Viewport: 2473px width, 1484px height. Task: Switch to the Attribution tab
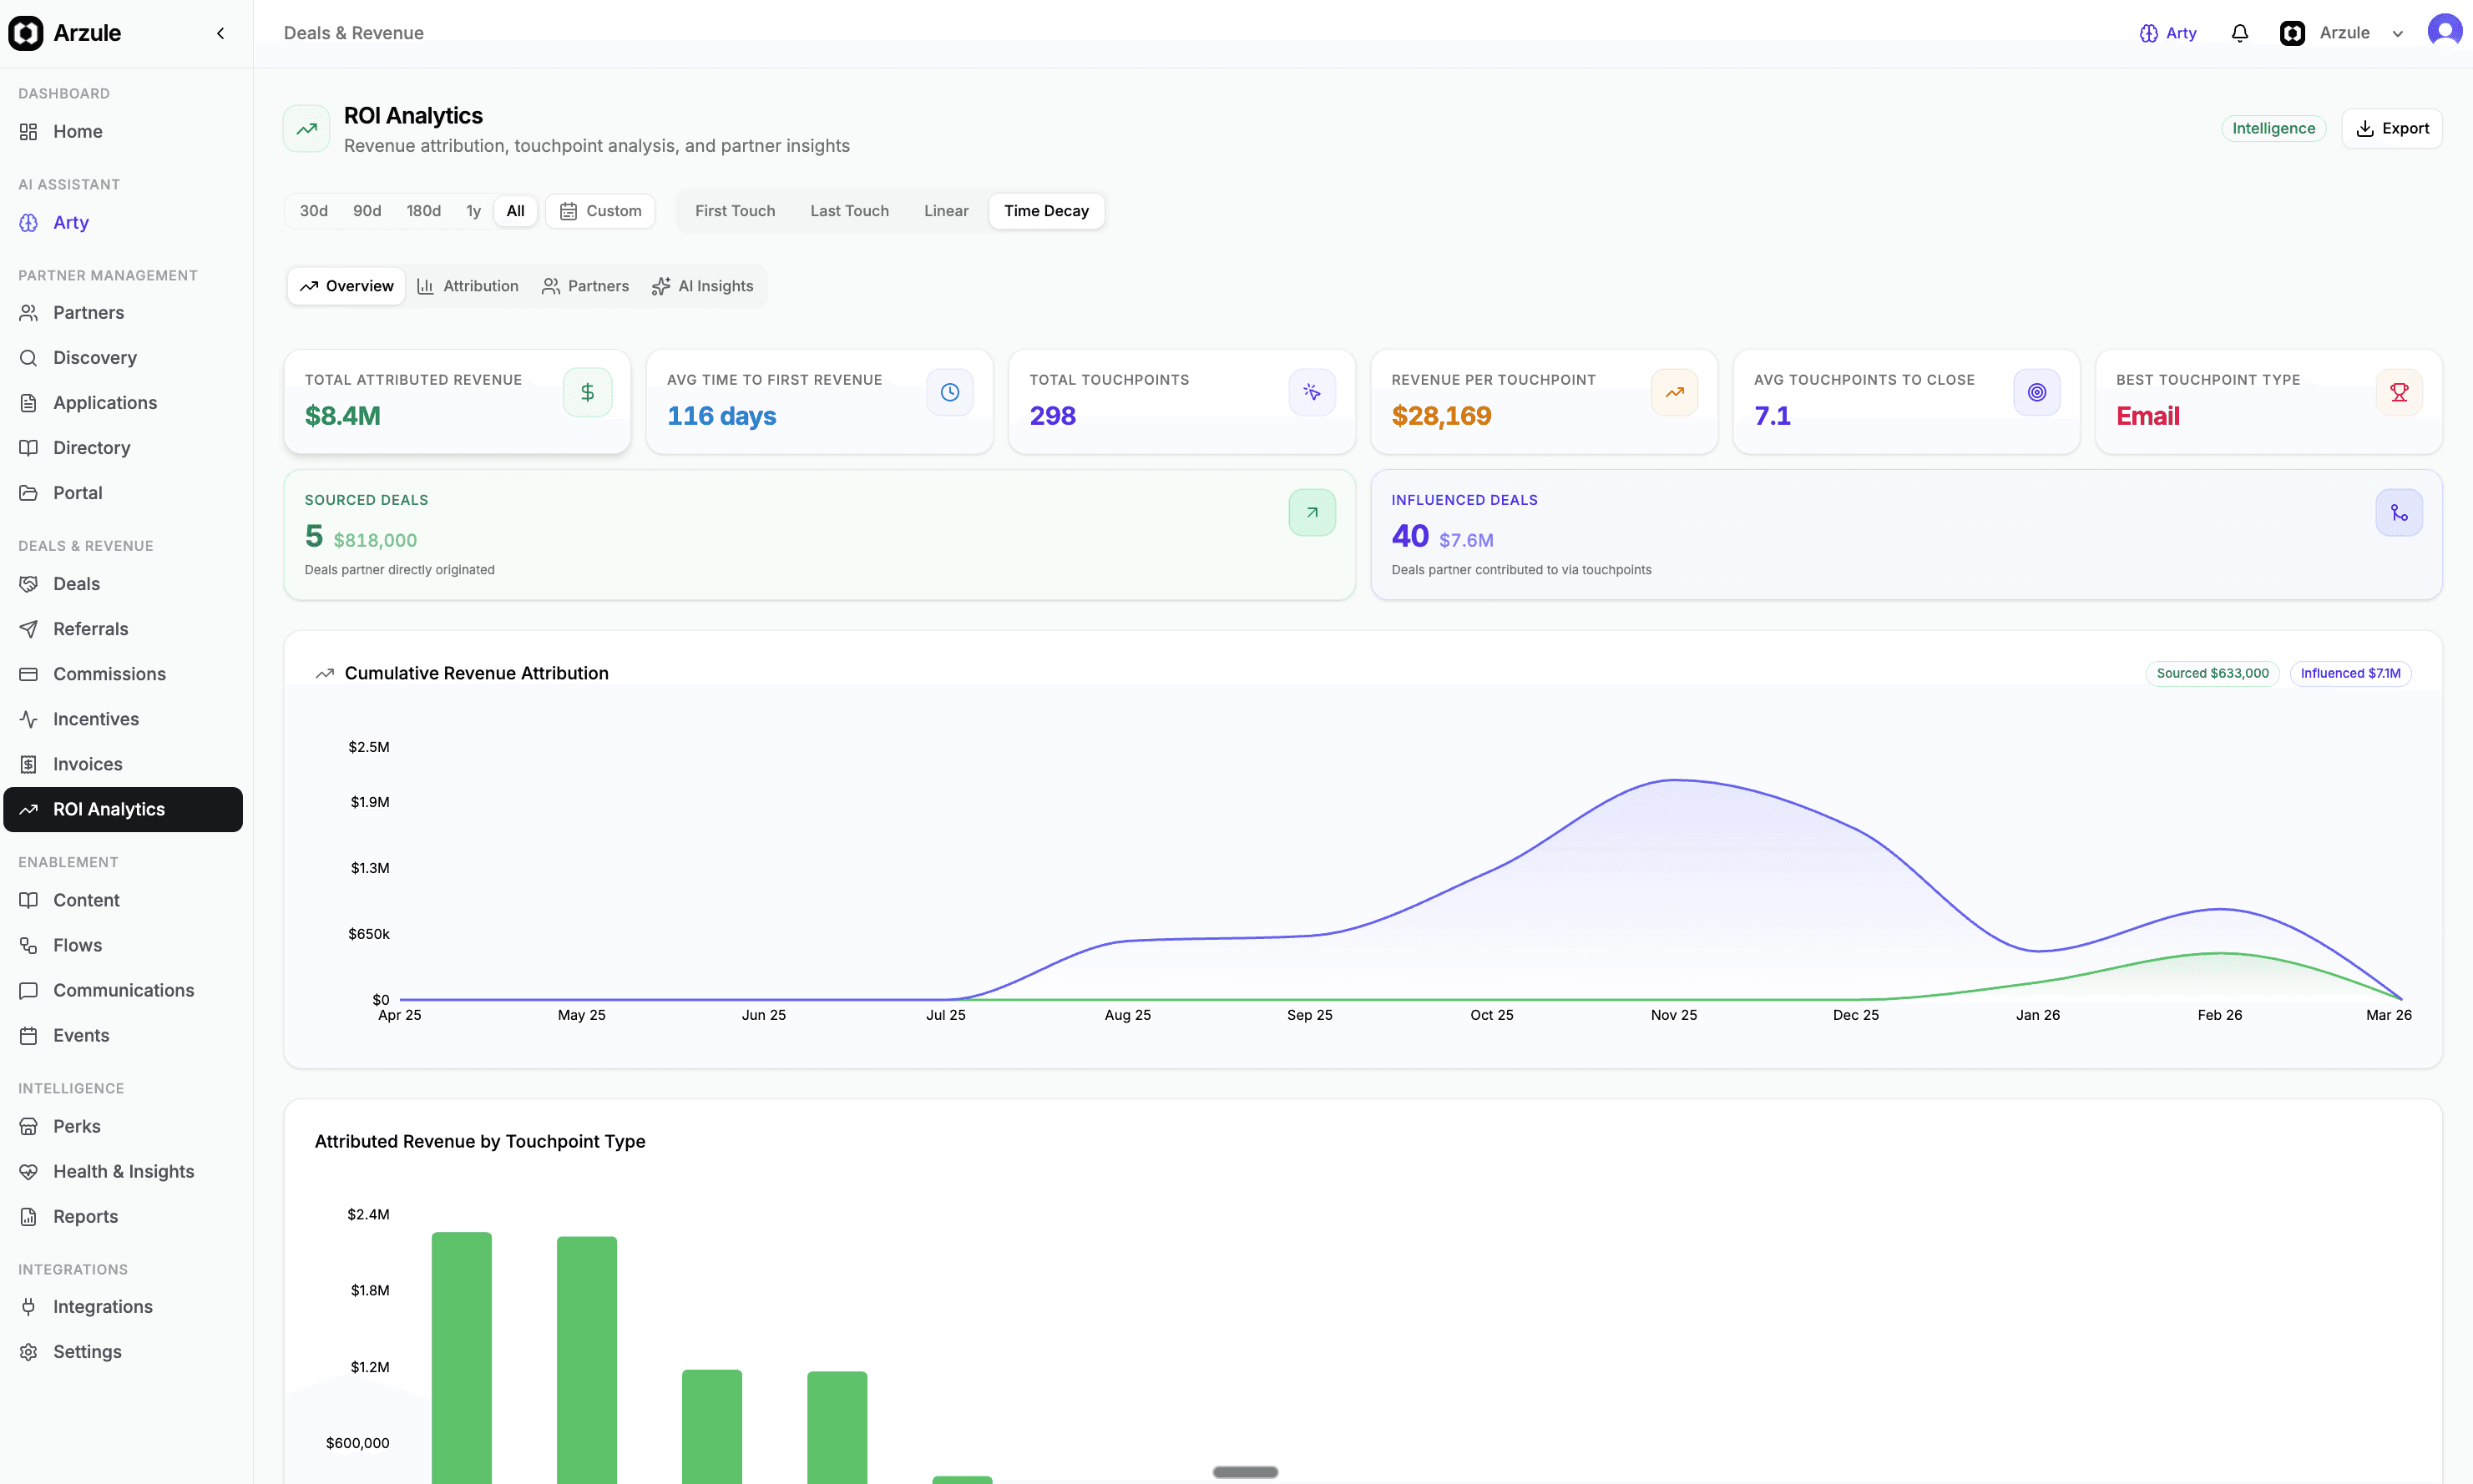468,286
